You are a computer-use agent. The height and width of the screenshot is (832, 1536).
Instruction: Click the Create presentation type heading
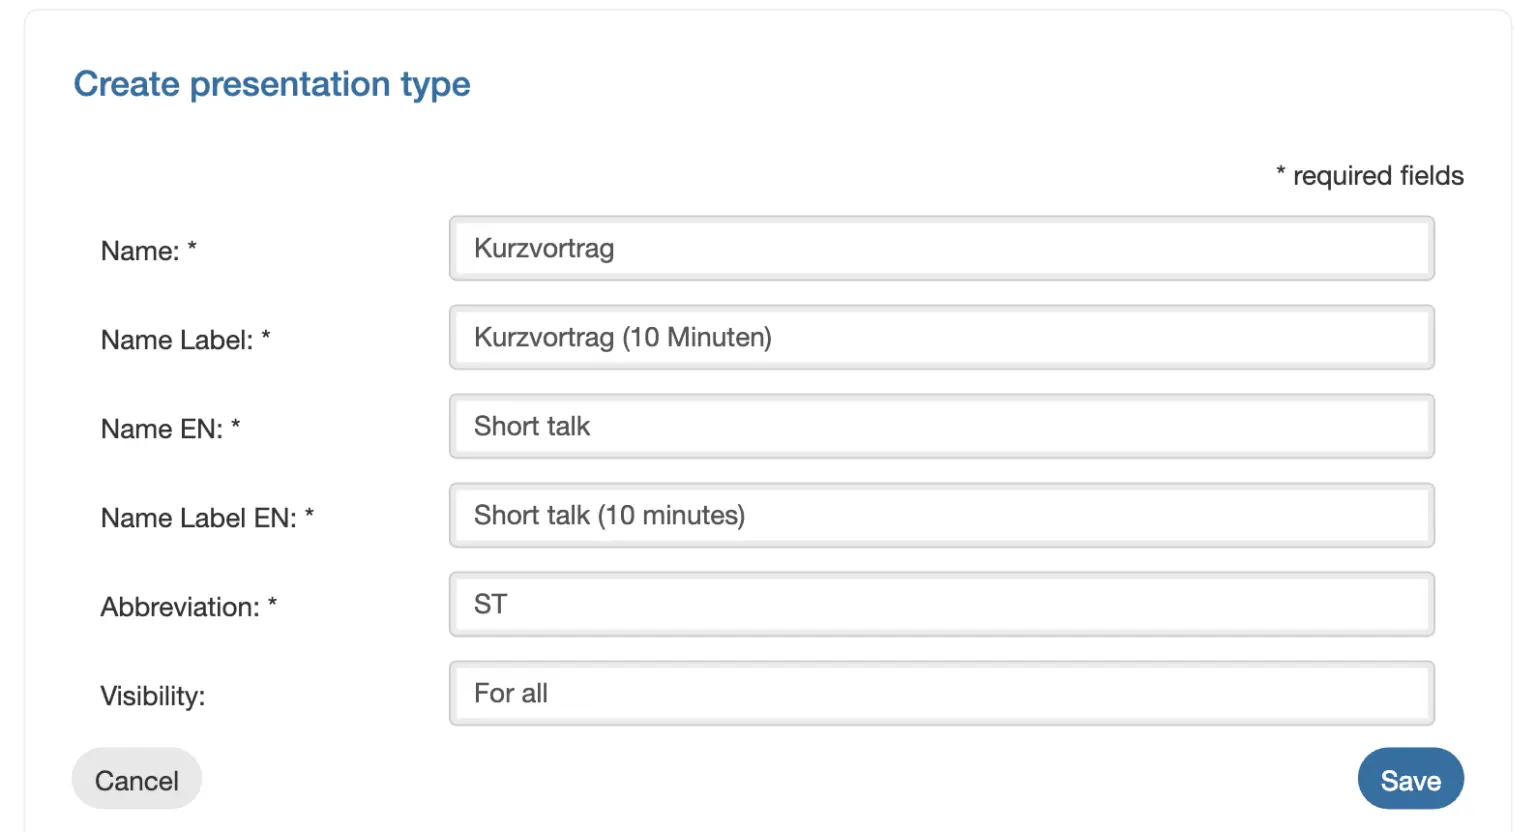click(272, 85)
